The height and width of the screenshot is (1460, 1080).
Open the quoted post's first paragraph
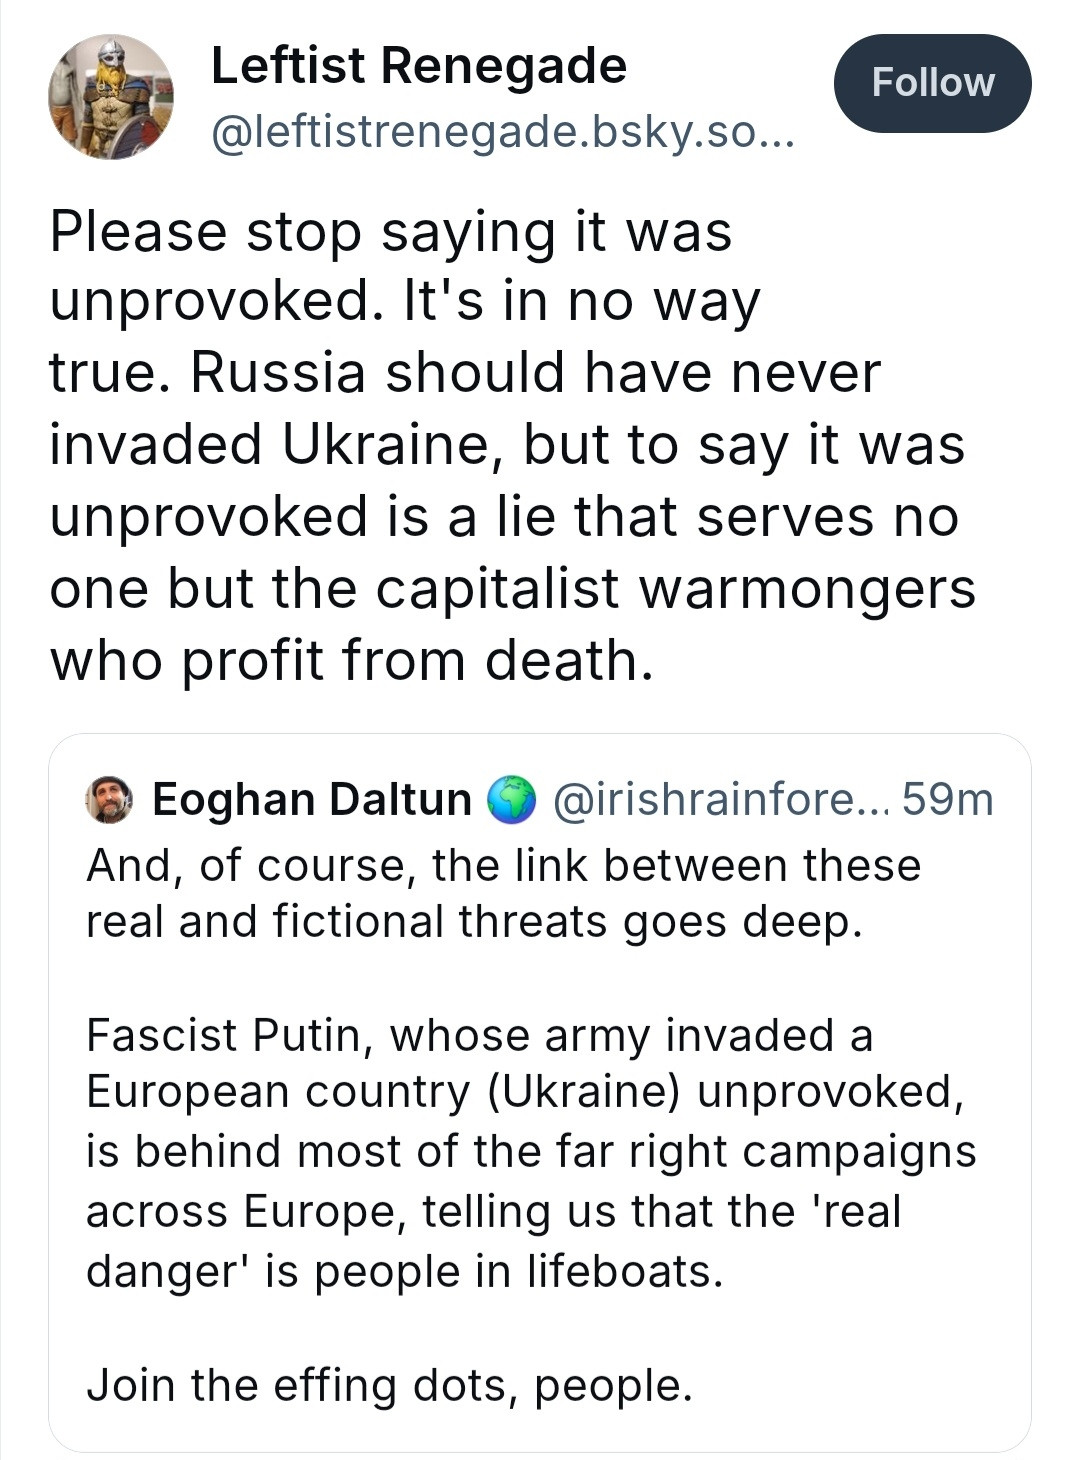click(503, 893)
